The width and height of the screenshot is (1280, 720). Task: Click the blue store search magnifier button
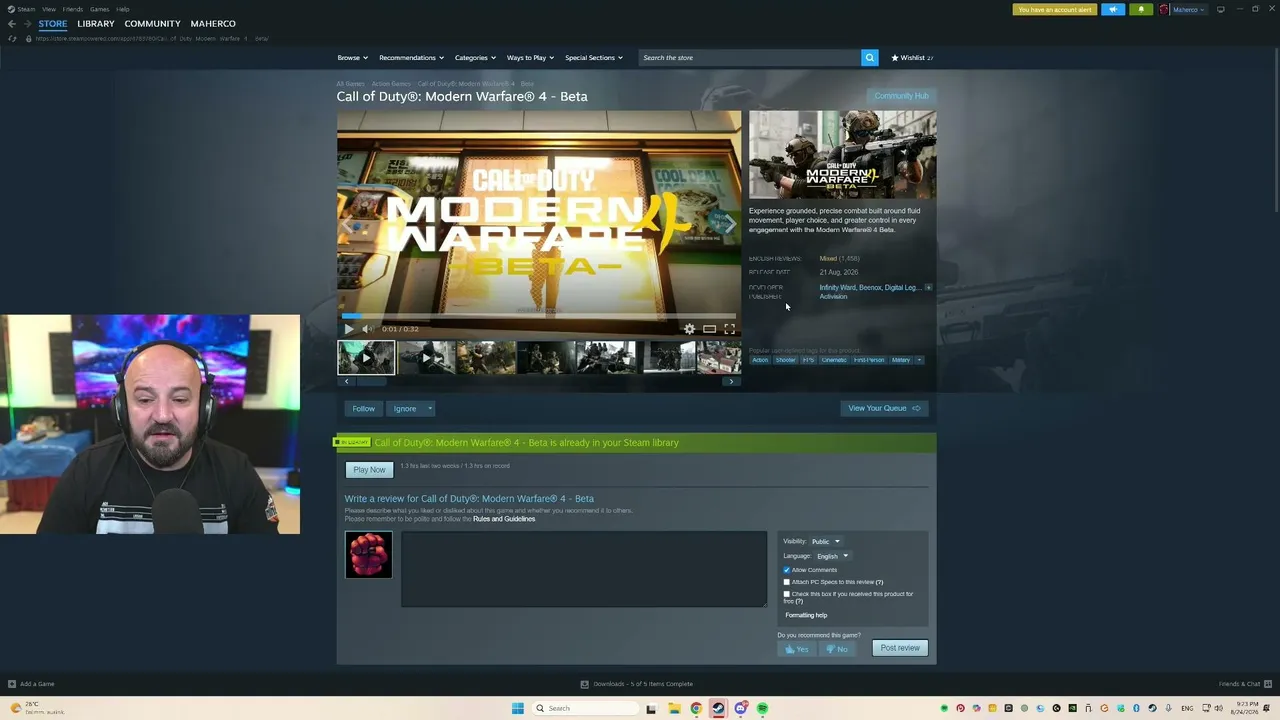click(870, 58)
